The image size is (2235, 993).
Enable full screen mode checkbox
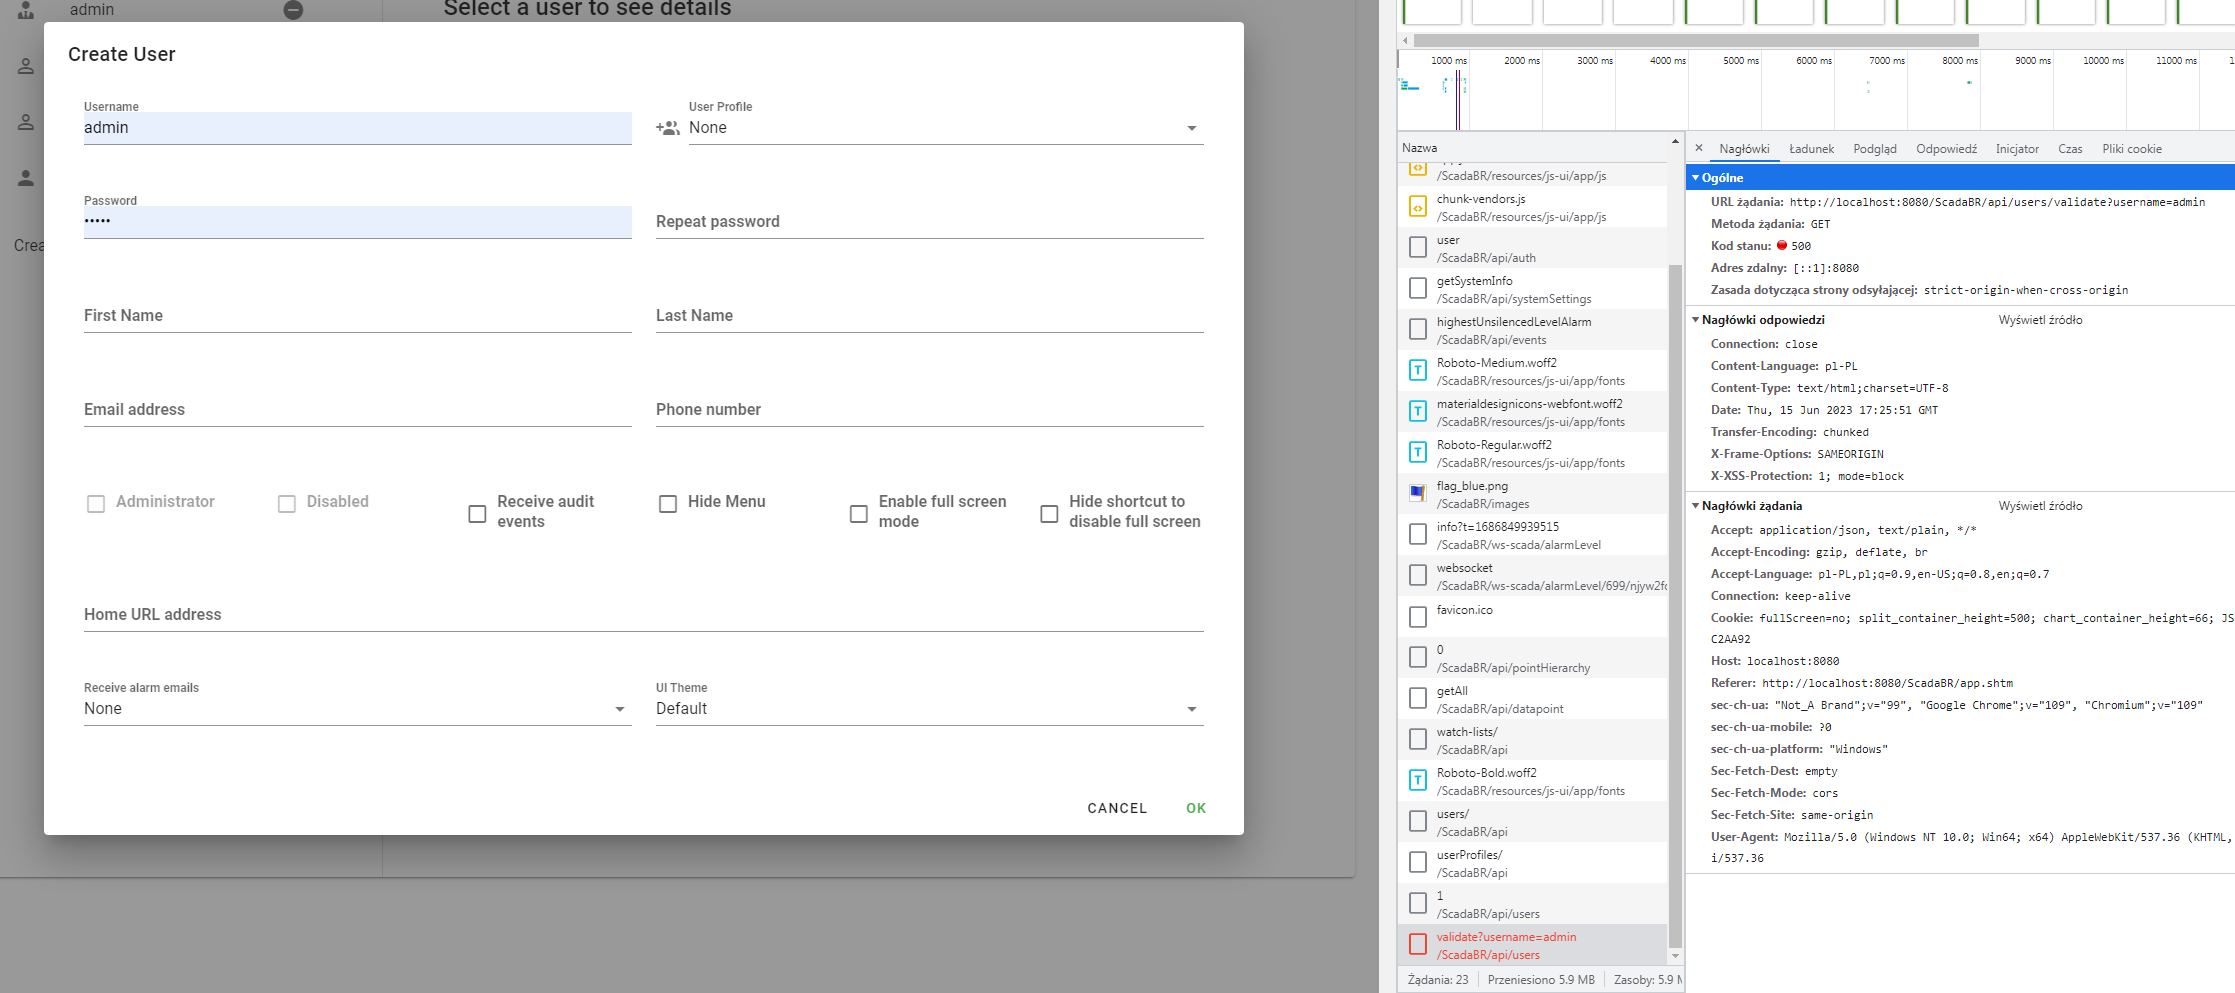858,512
